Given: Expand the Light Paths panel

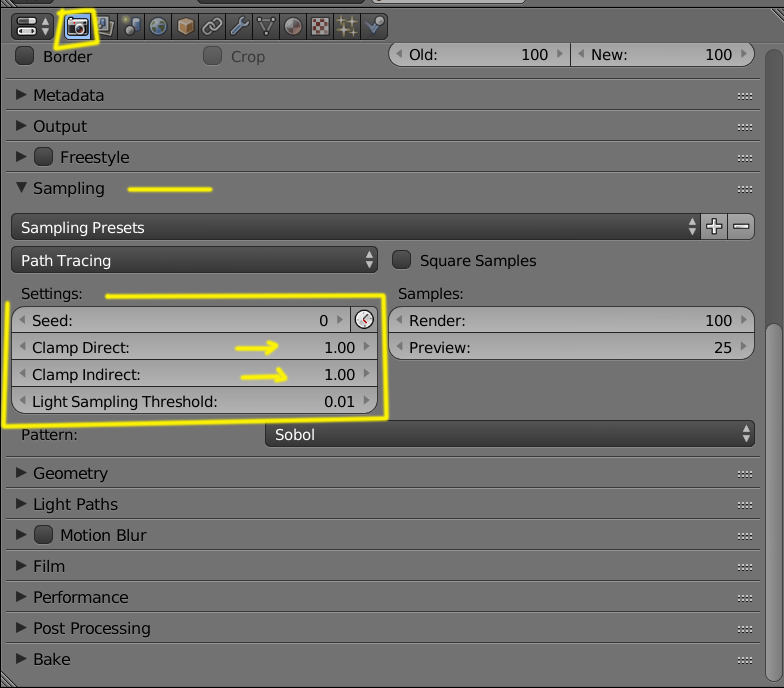Looking at the screenshot, I should pyautogui.click(x=20, y=504).
